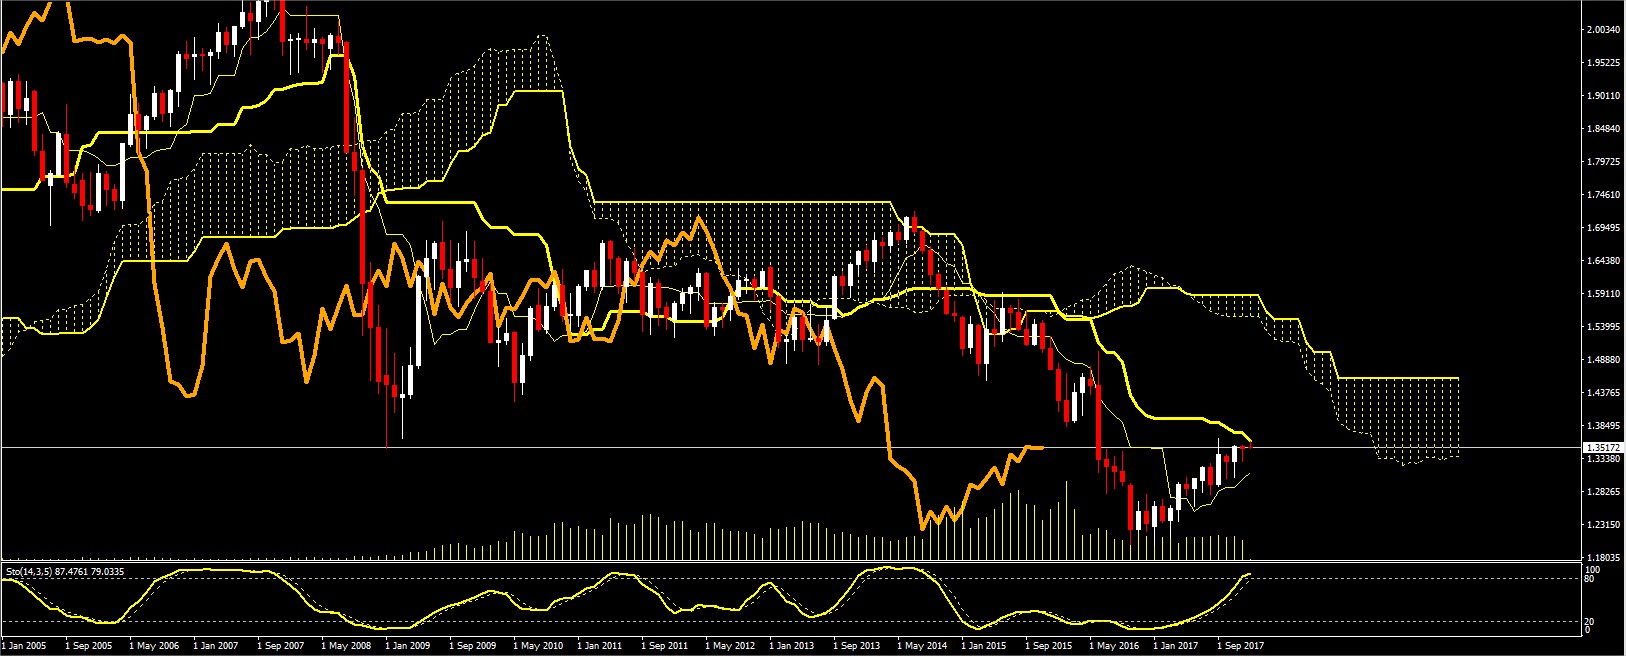
Task: Click the 1.43765 price scale label
Action: [x=1602, y=393]
